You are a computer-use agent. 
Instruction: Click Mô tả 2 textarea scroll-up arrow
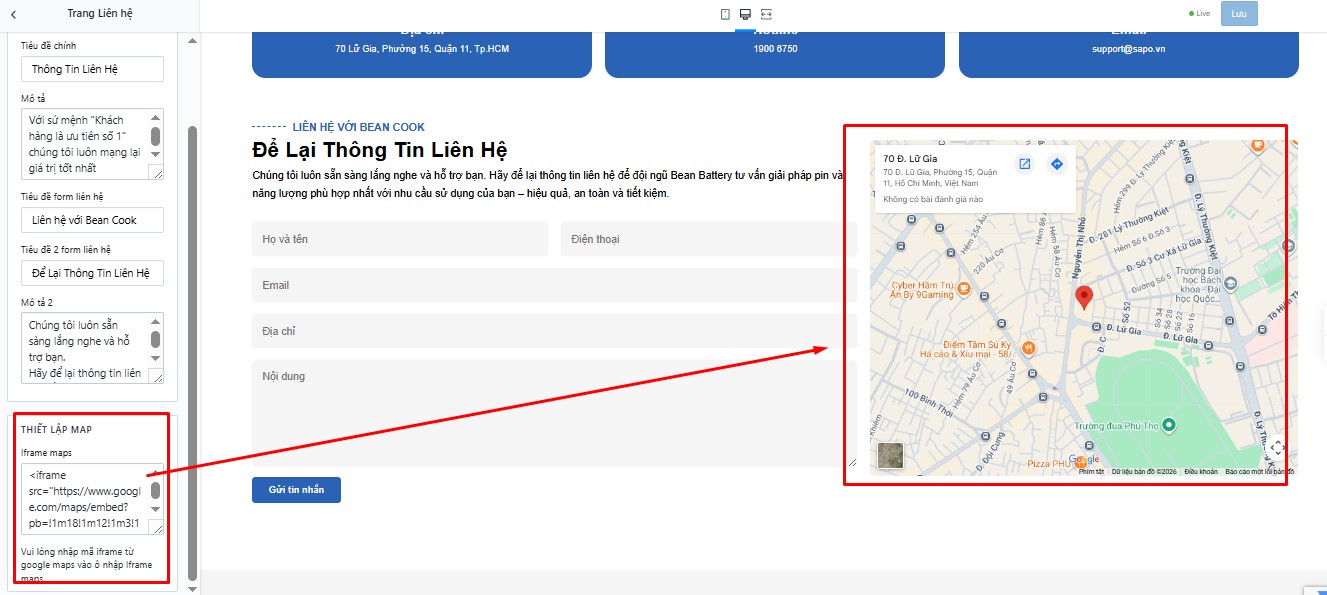click(x=156, y=322)
